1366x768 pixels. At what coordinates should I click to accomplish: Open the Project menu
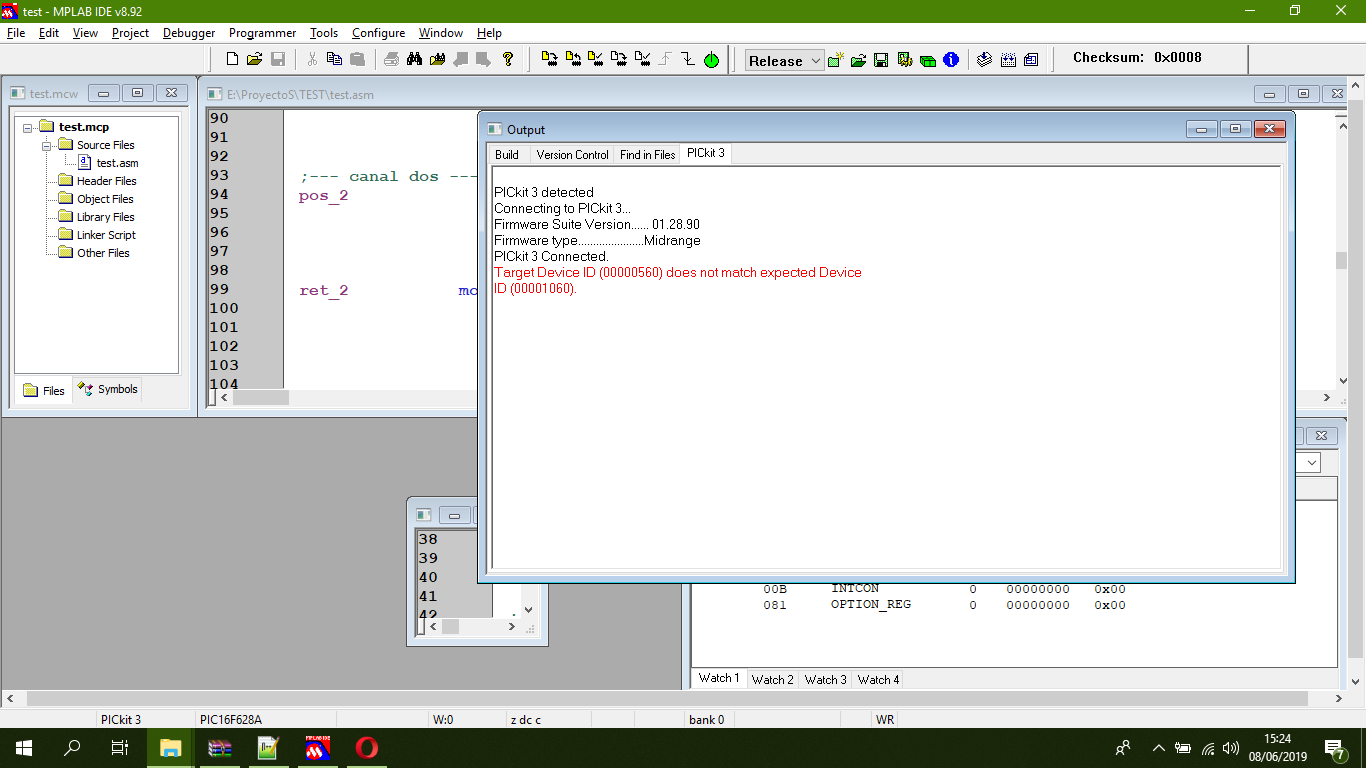pos(130,33)
